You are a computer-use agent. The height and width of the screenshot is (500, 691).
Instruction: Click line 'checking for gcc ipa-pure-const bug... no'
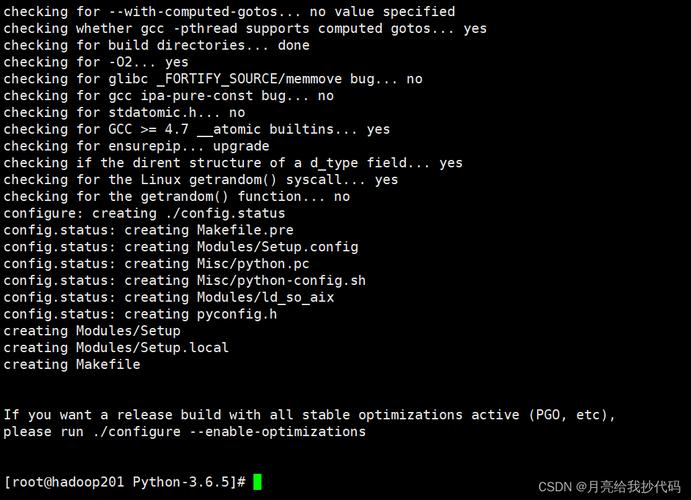pos(169,96)
